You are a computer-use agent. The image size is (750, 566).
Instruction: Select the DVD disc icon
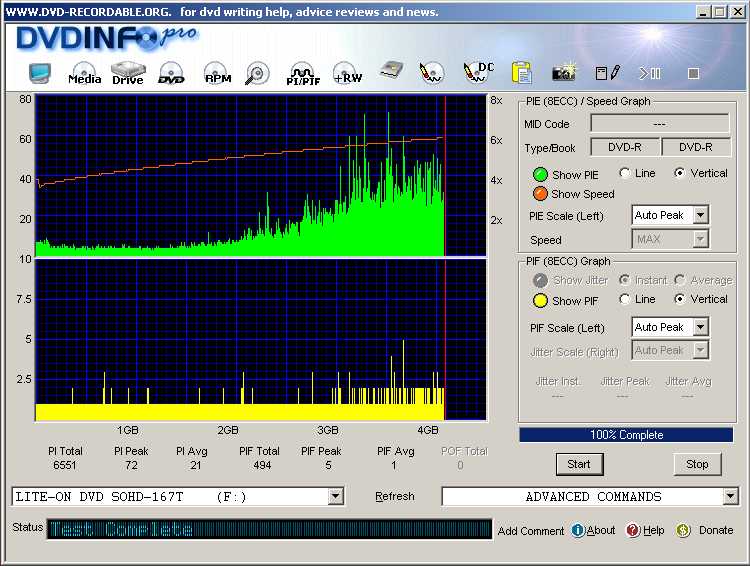[171, 73]
